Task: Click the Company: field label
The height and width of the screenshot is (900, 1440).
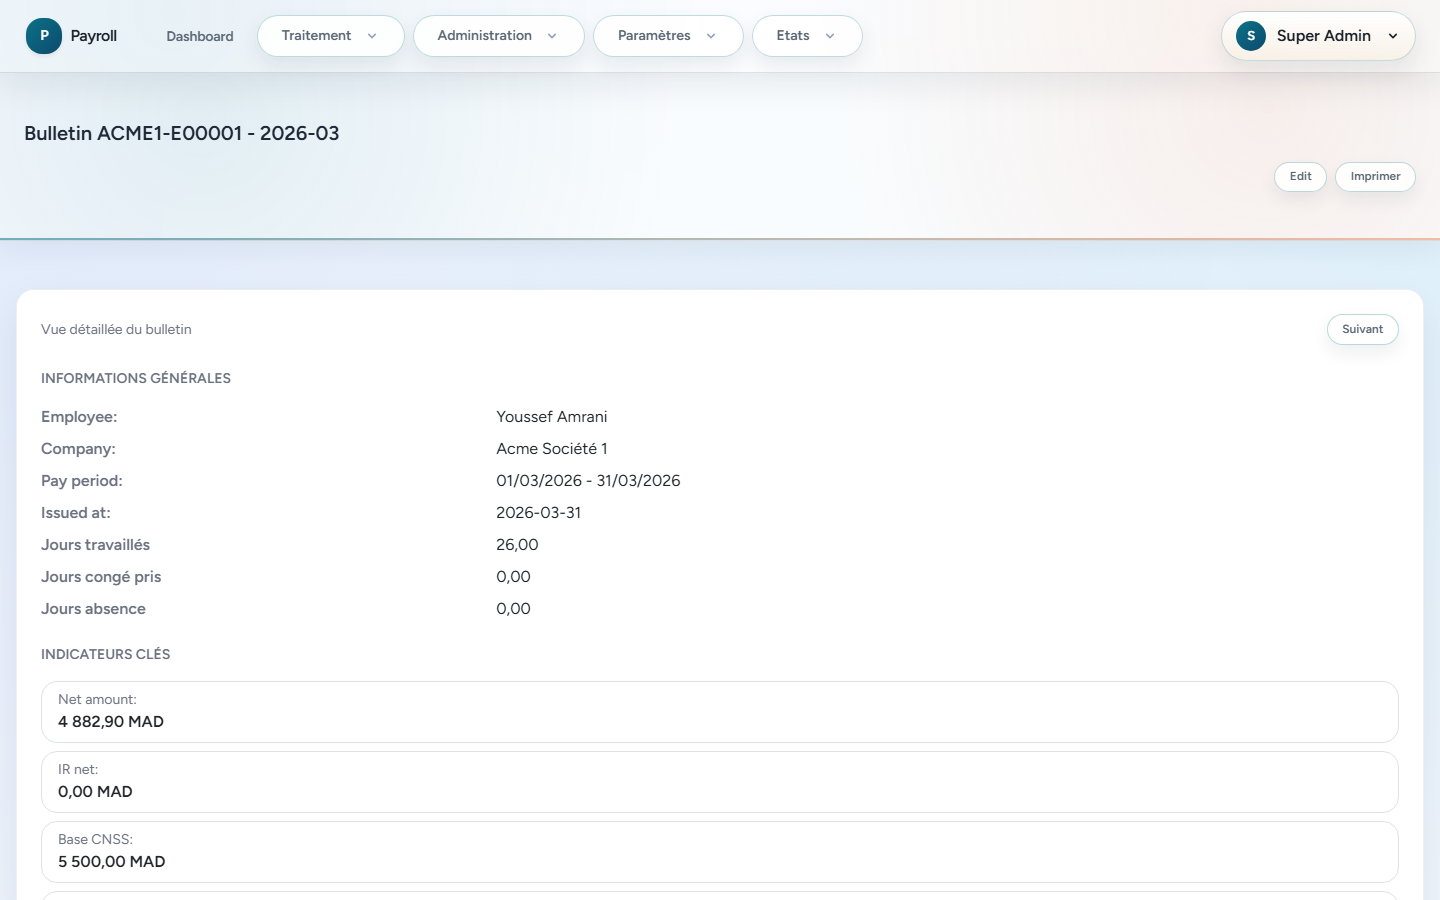Action: pos(78,449)
